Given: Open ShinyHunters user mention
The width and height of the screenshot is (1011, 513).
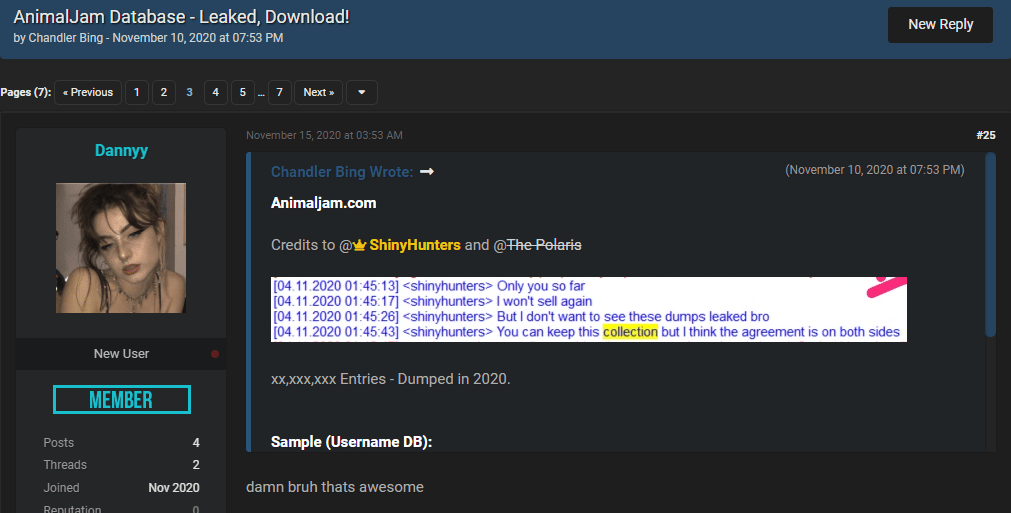Looking at the screenshot, I should pyautogui.click(x=414, y=245).
